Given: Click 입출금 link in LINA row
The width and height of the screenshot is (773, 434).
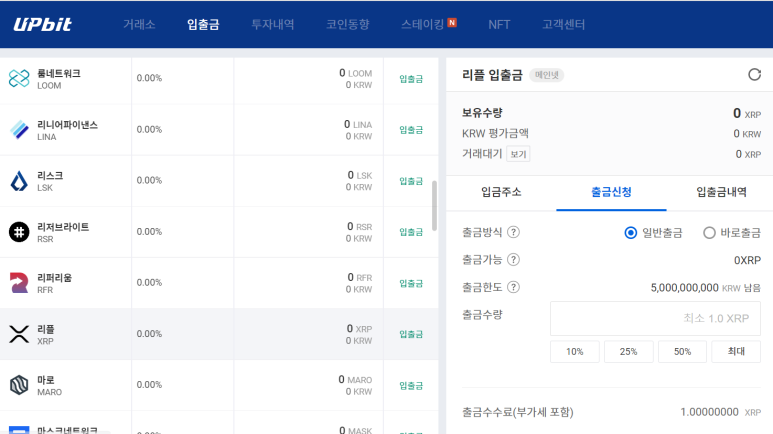Looking at the screenshot, I should coord(411,130).
